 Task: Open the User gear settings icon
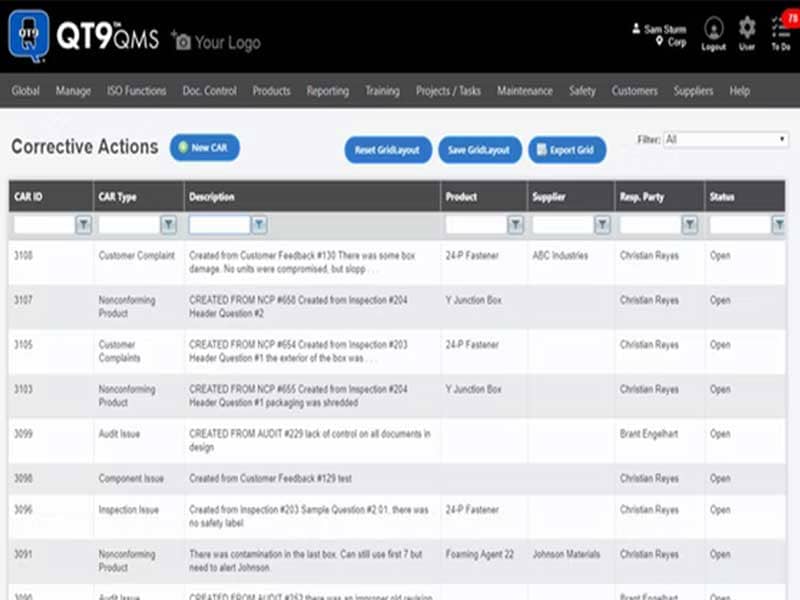click(x=747, y=34)
